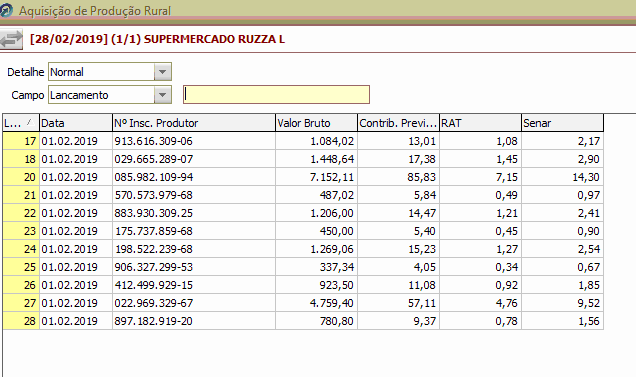Viewport: 636px width, 377px height.
Task: Click the application logo icon in the title bar
Action: click(6, 11)
